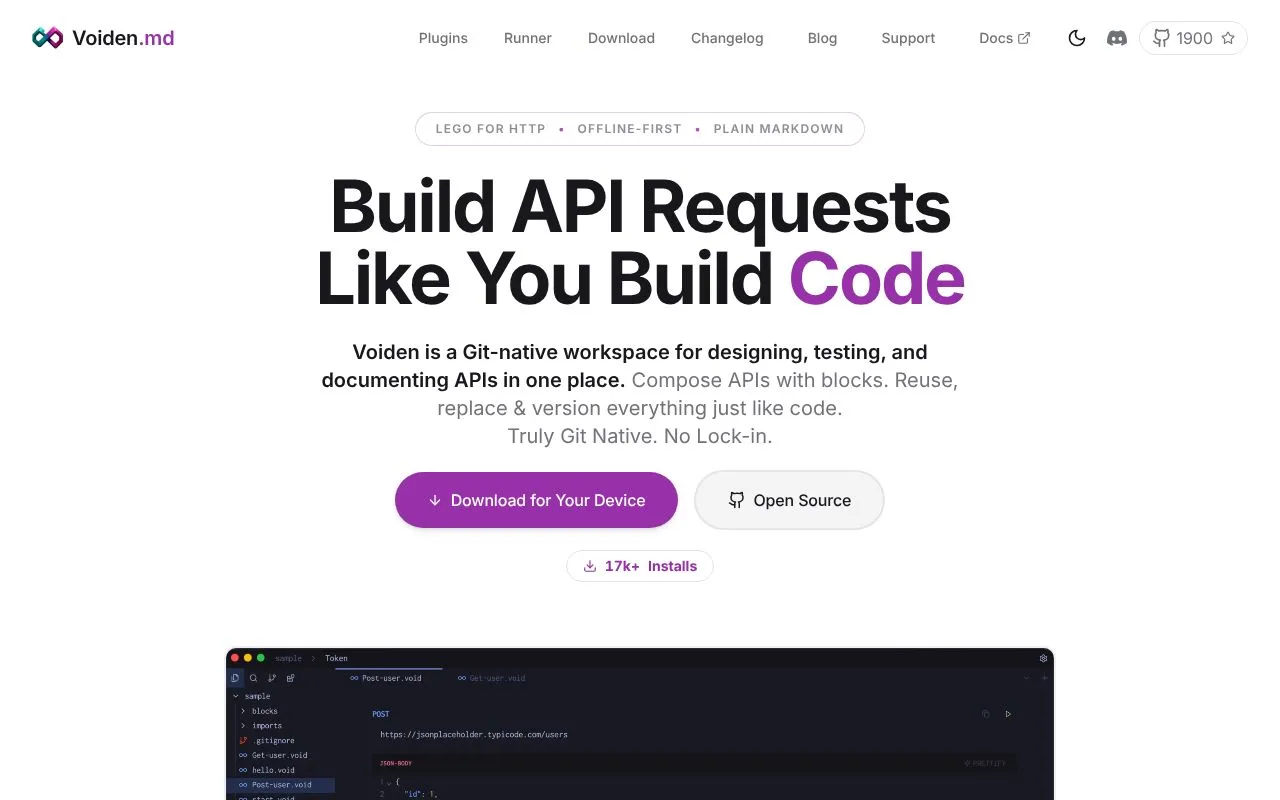Click the PRETTIFY button in JSON-BODY
The height and width of the screenshot is (800, 1280).
tap(985, 763)
